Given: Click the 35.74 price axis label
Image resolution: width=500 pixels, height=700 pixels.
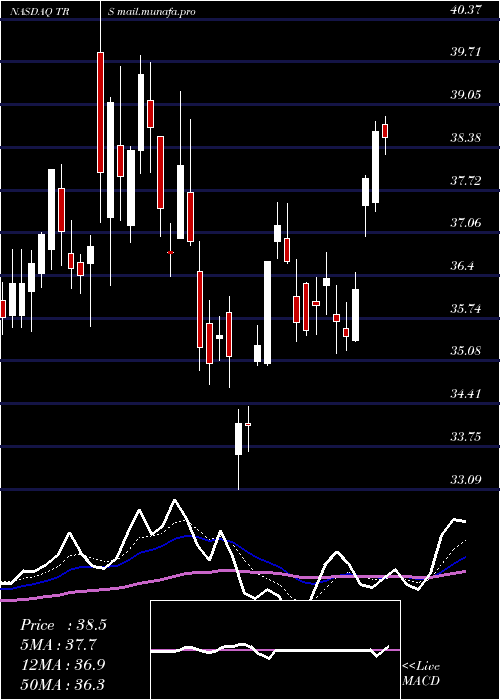Looking at the screenshot, I should point(466,309).
